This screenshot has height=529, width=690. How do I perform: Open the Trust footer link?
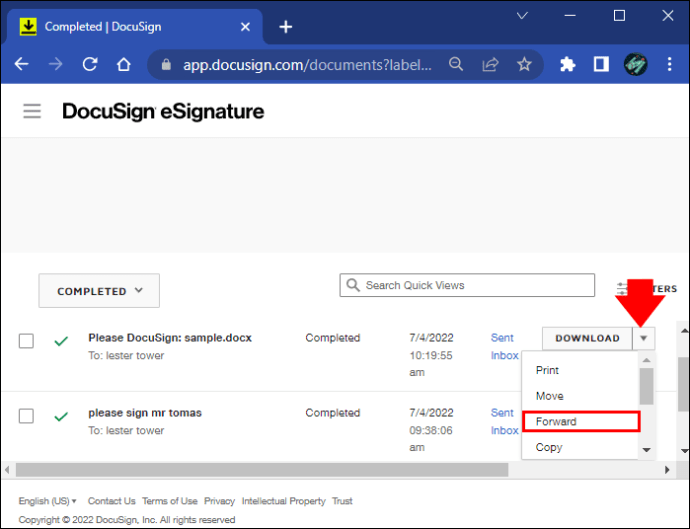(x=342, y=501)
